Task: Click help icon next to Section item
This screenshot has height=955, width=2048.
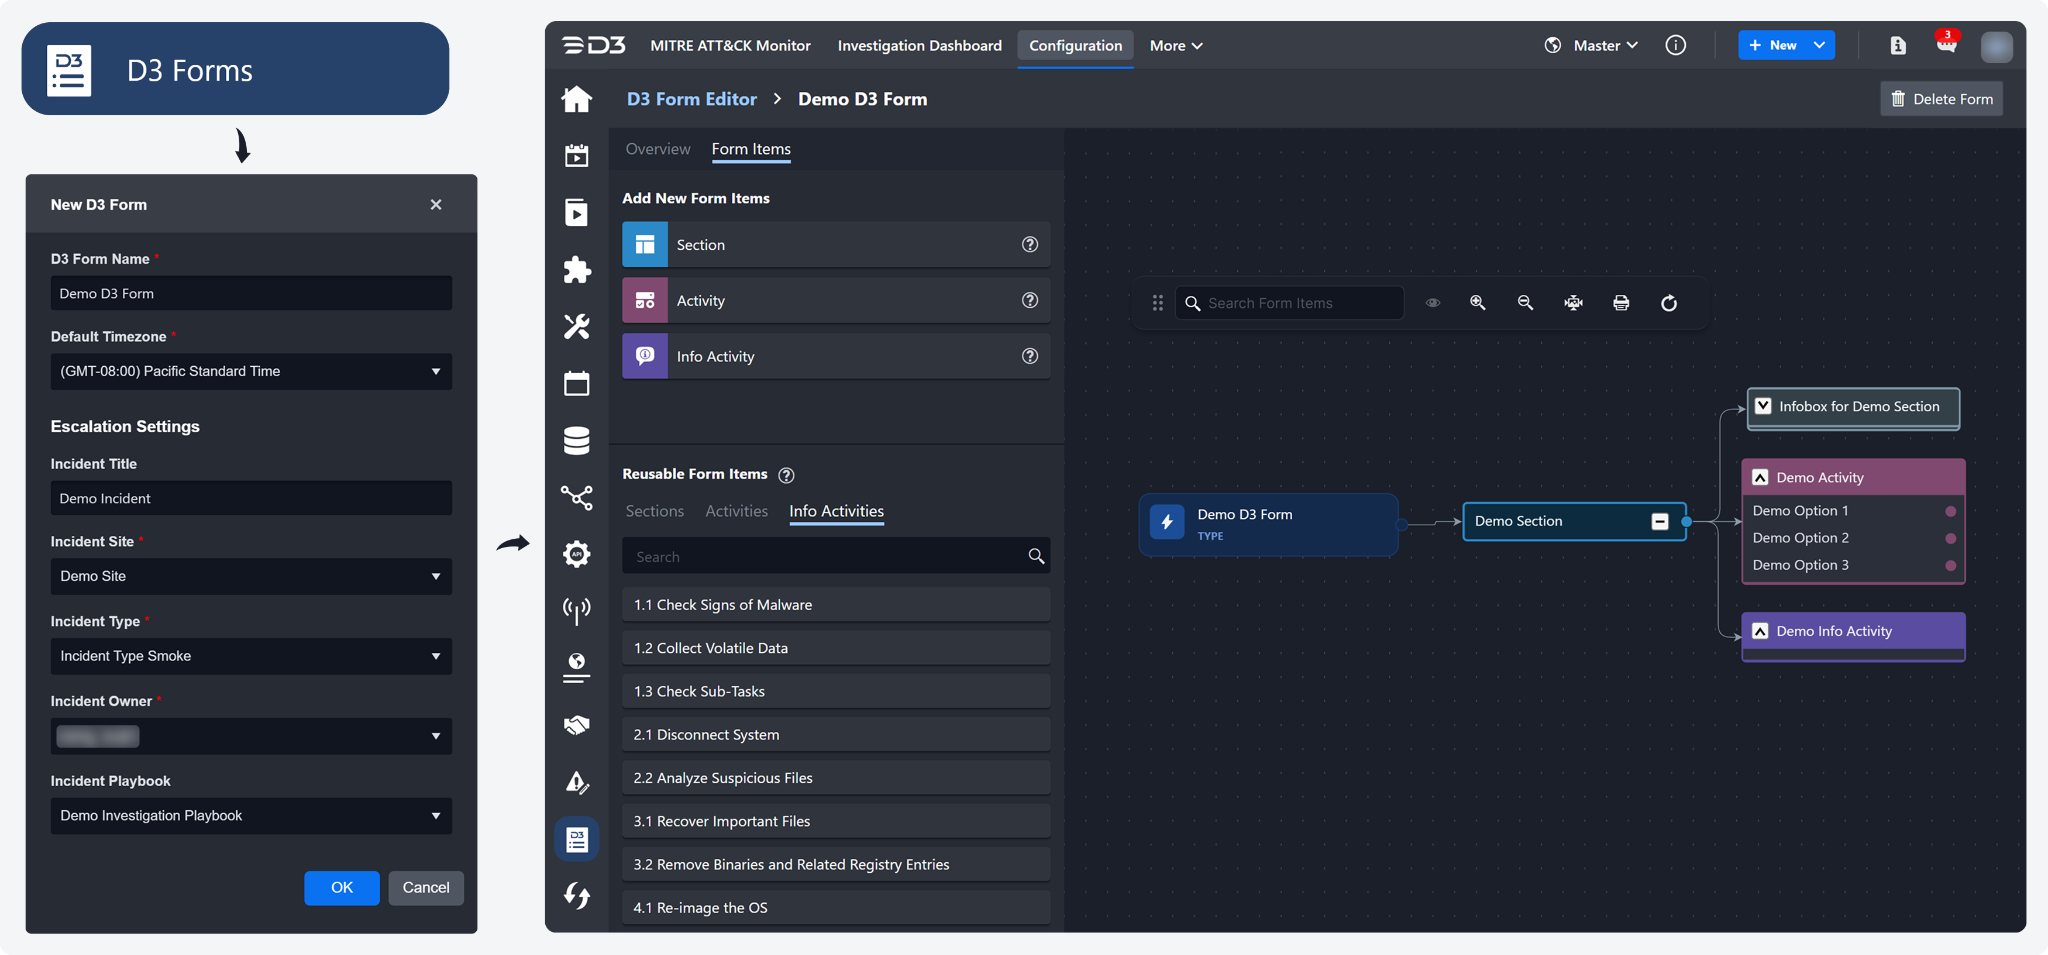Action: tap(1029, 245)
